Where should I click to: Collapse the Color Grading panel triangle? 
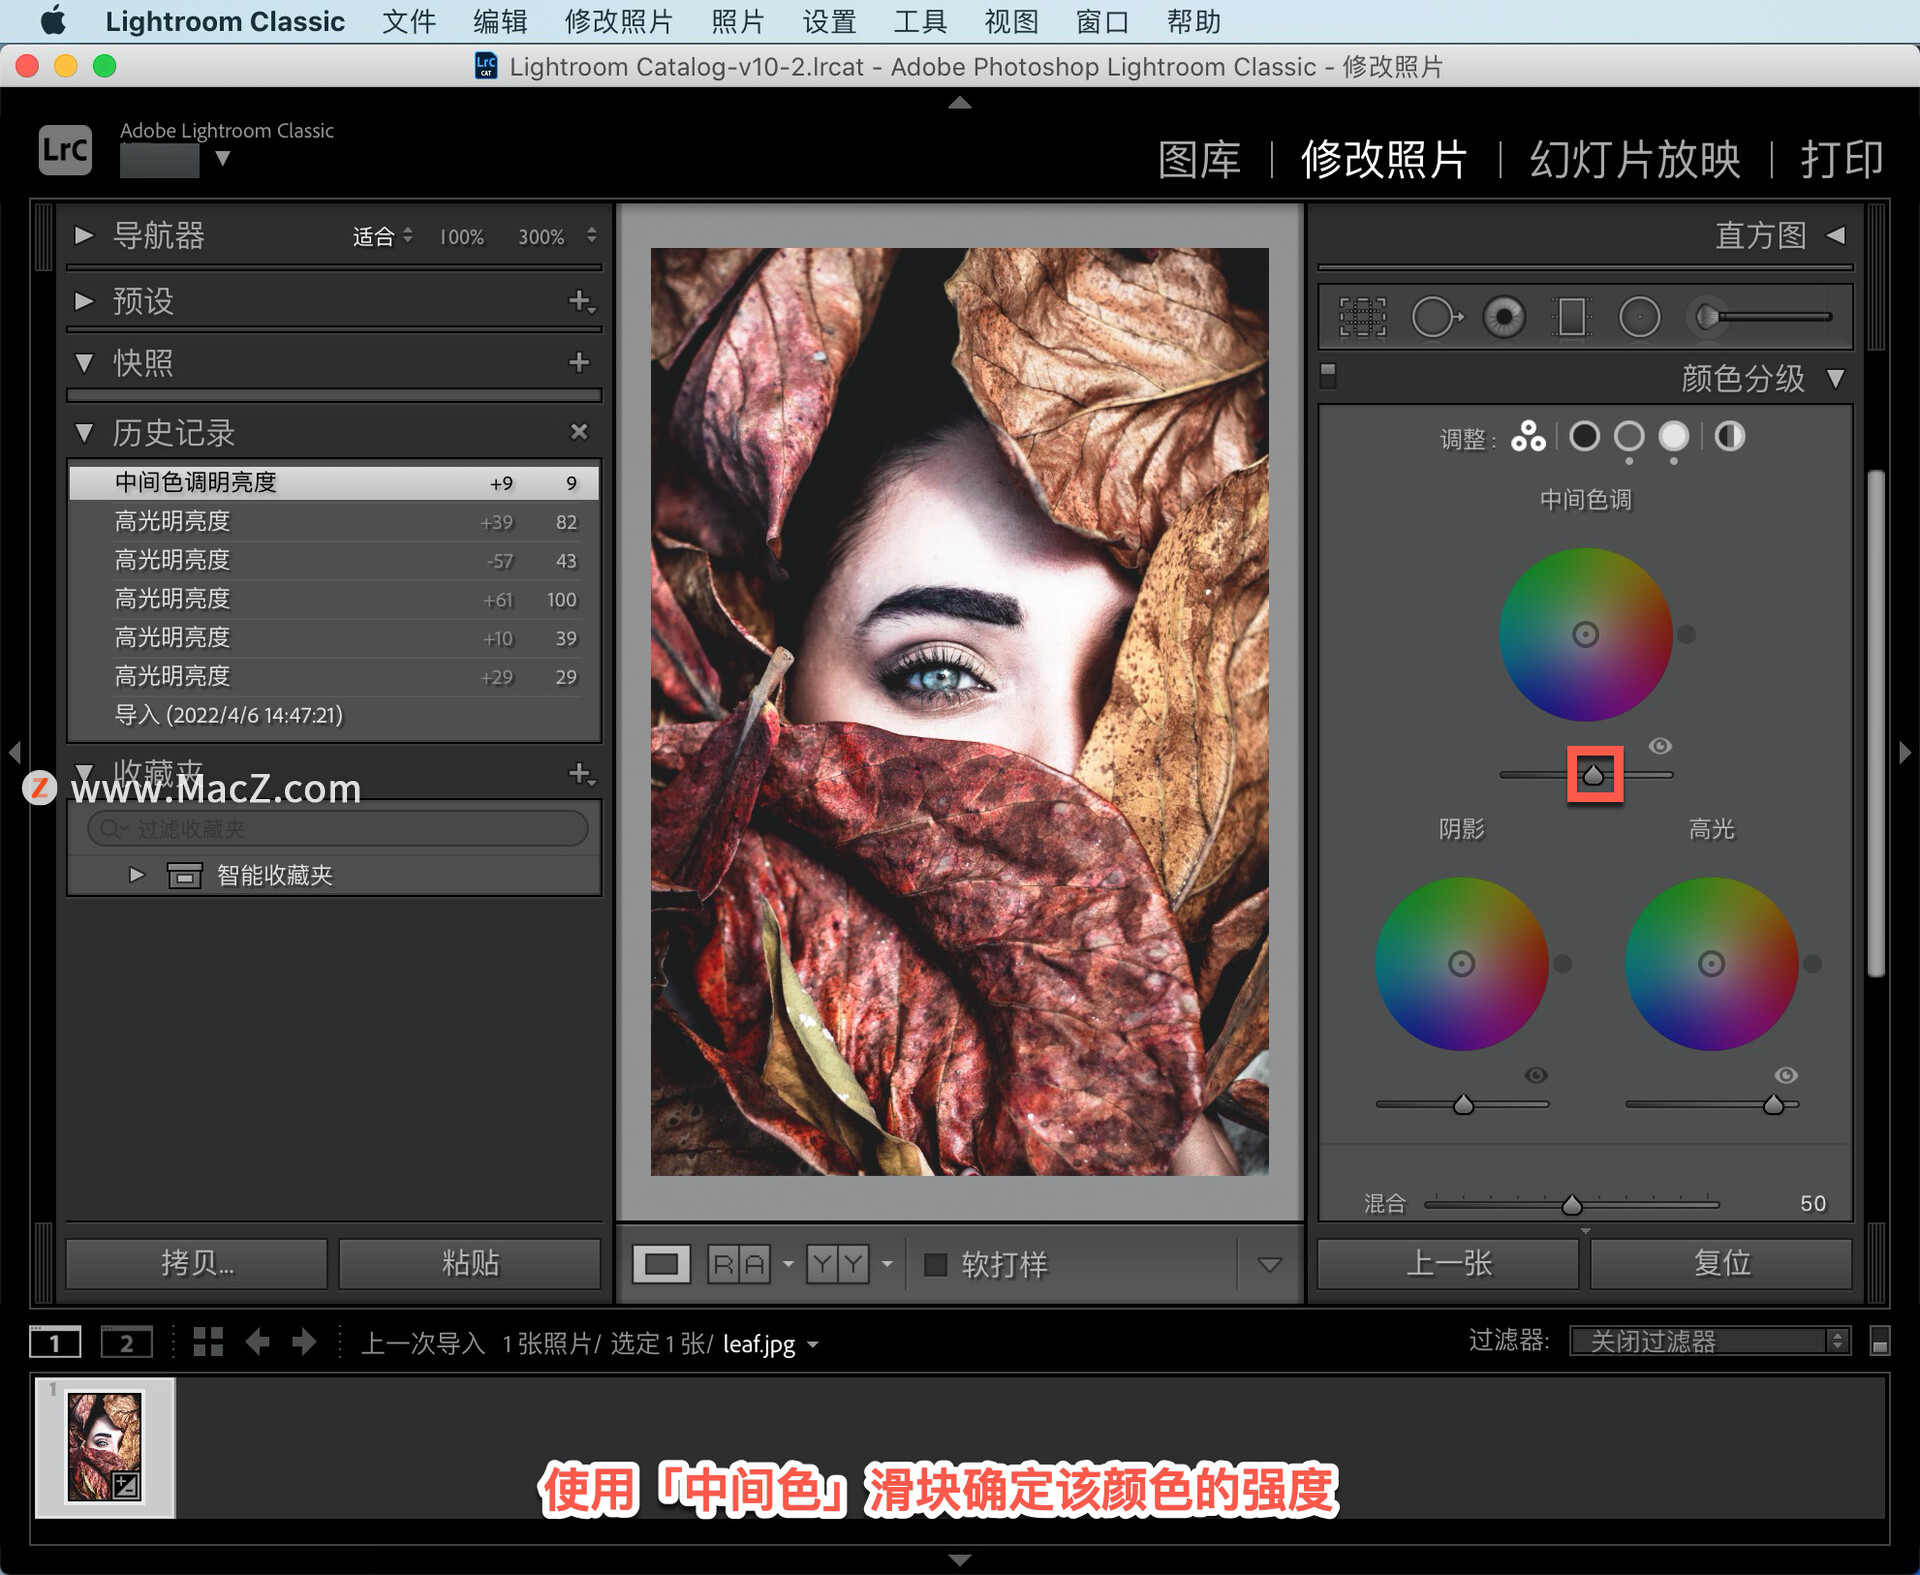coord(1835,378)
